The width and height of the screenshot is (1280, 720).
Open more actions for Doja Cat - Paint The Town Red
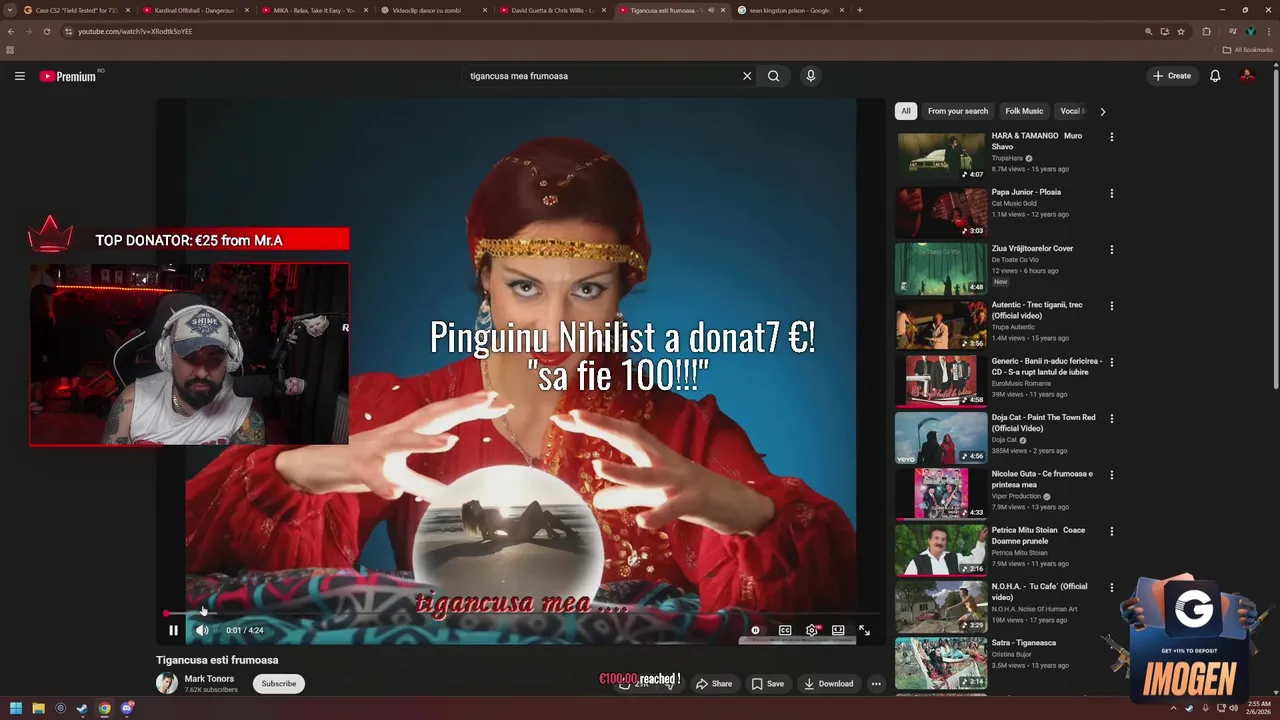click(1111, 418)
